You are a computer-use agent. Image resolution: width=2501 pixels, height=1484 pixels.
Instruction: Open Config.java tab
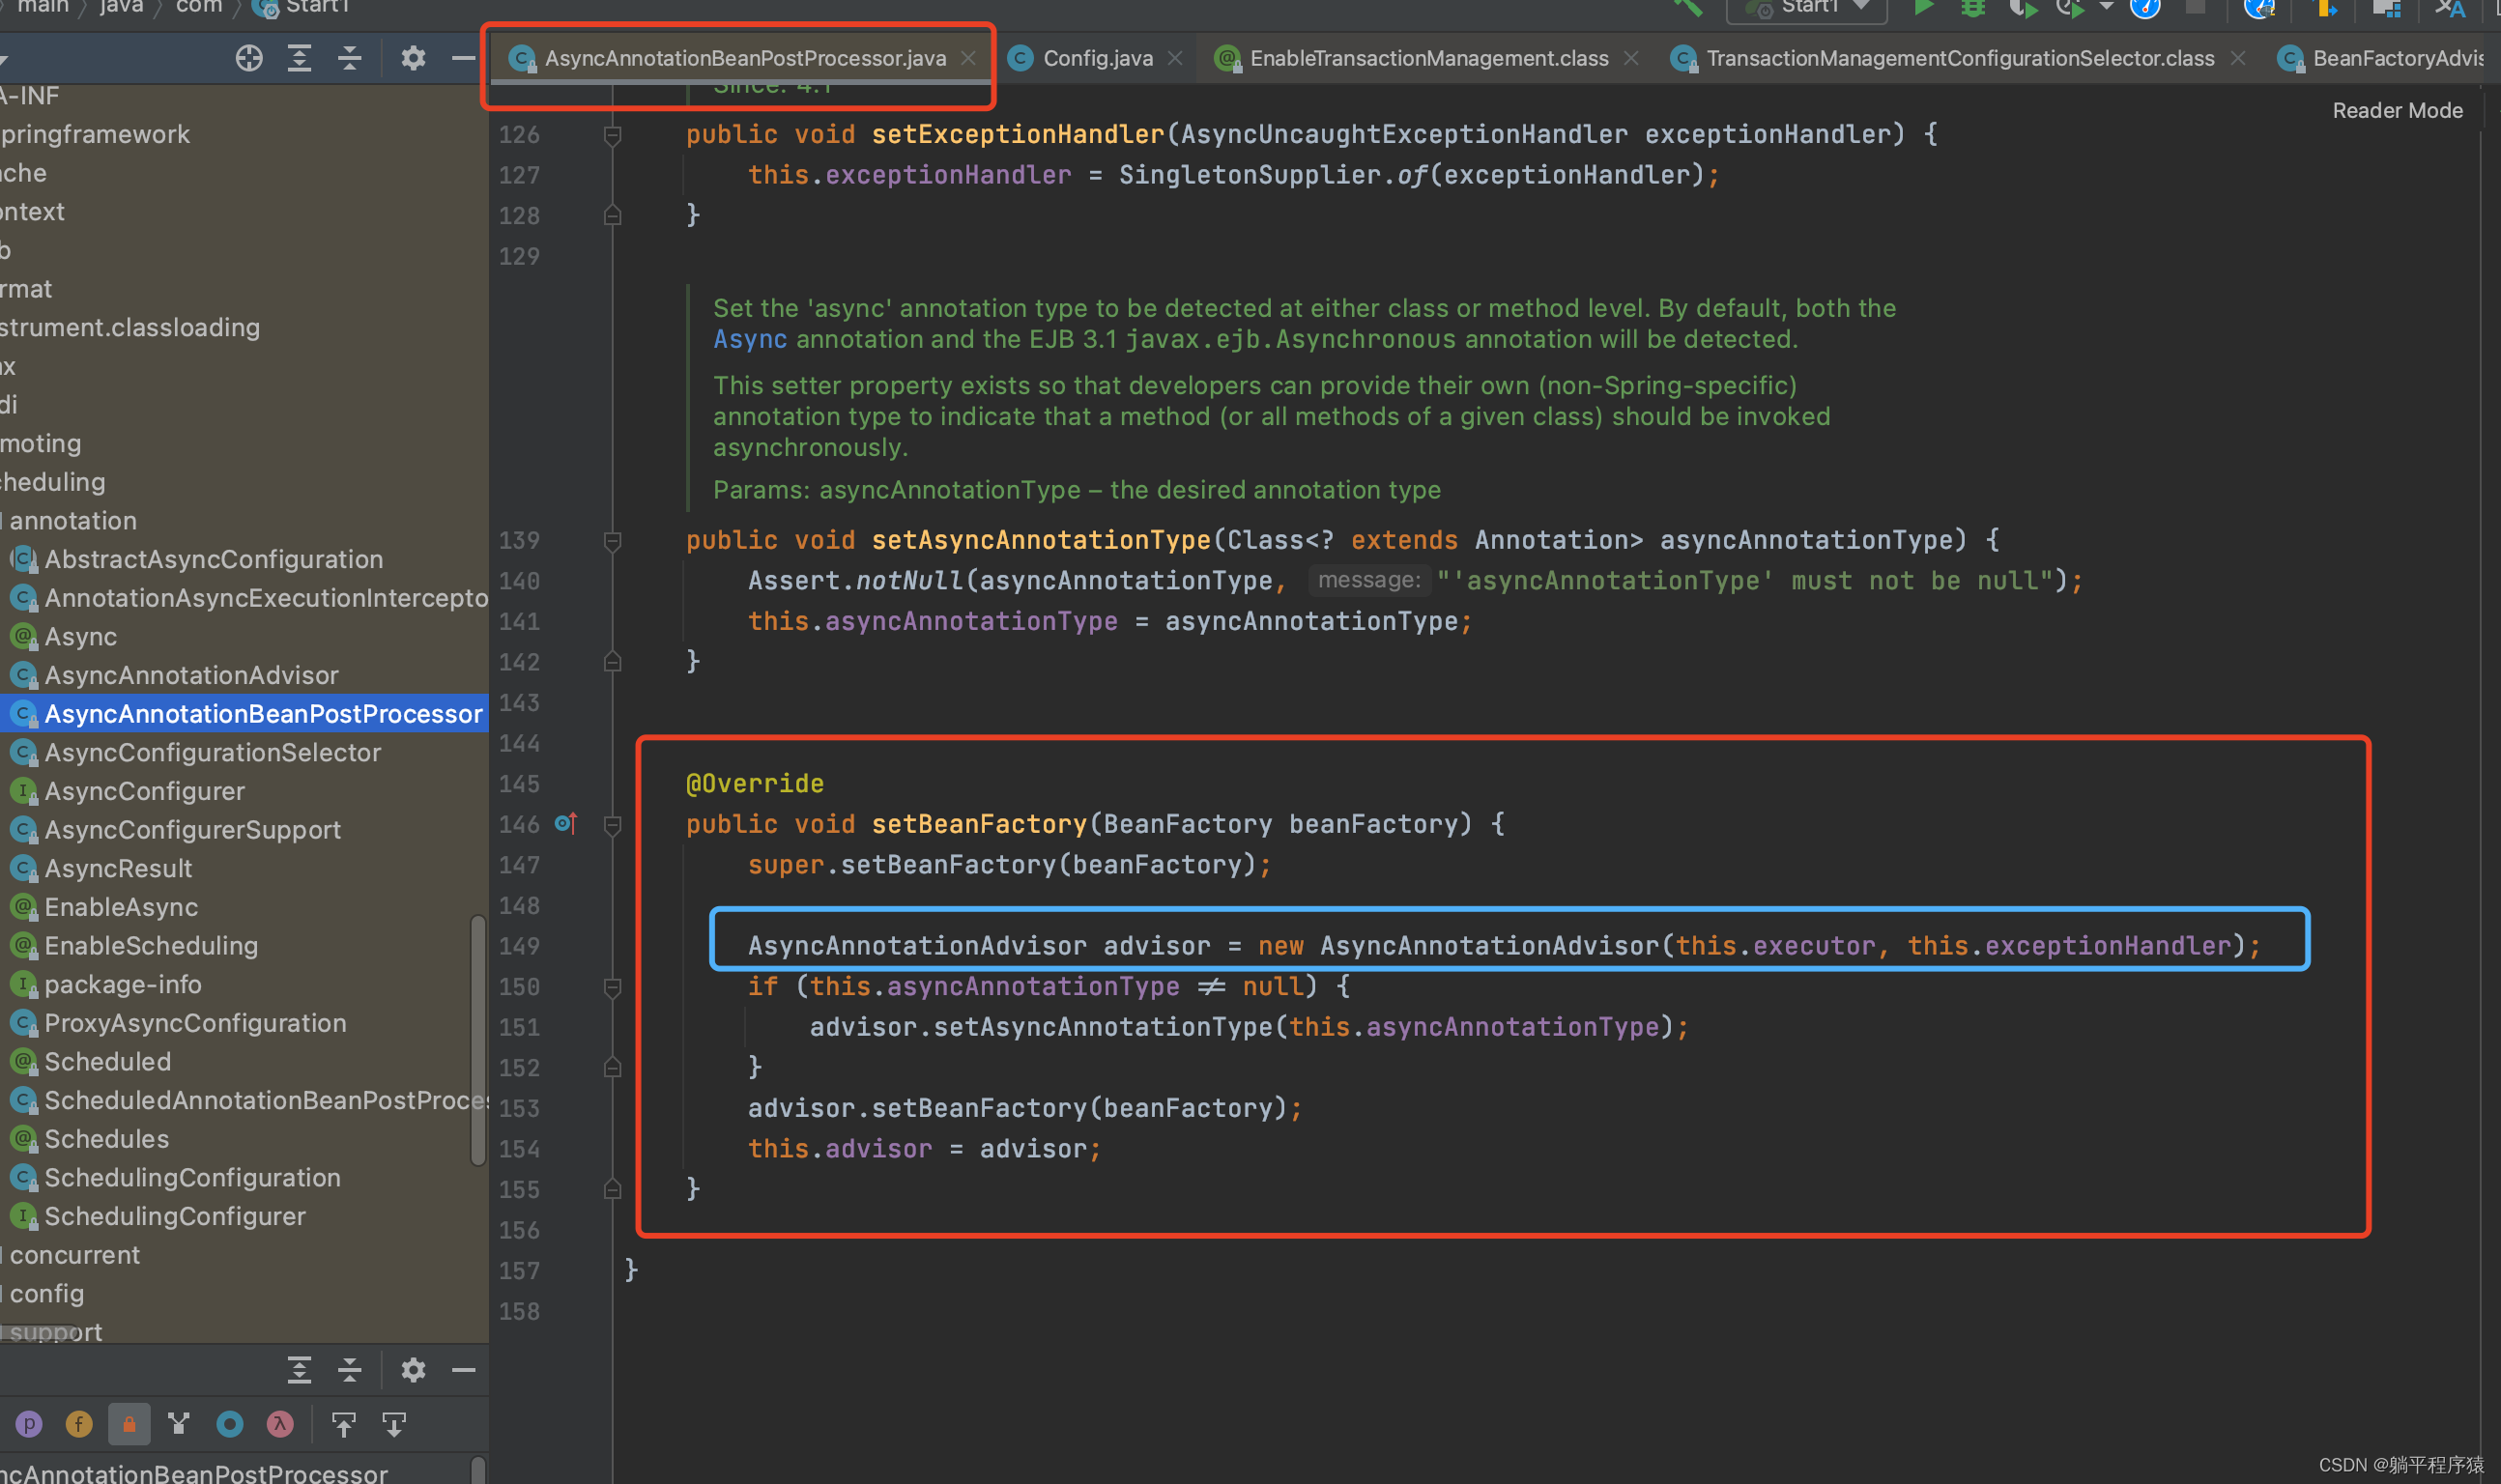click(1093, 58)
